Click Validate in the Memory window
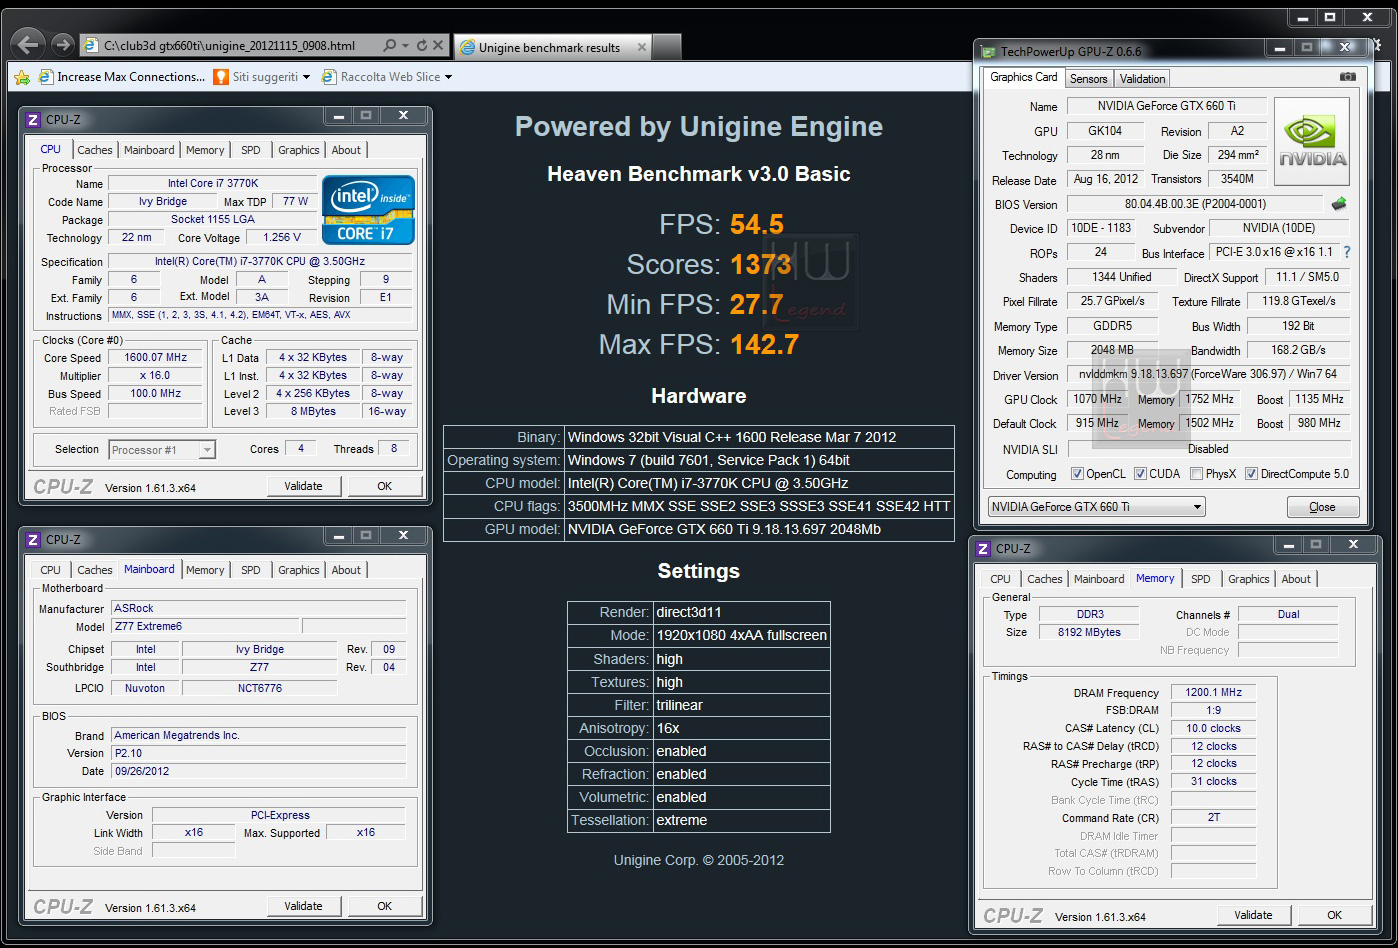This screenshot has height=948, width=1398. tap(1253, 915)
